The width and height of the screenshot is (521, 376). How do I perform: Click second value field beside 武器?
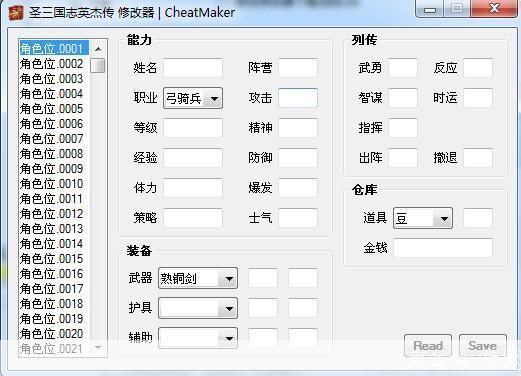(x=303, y=278)
